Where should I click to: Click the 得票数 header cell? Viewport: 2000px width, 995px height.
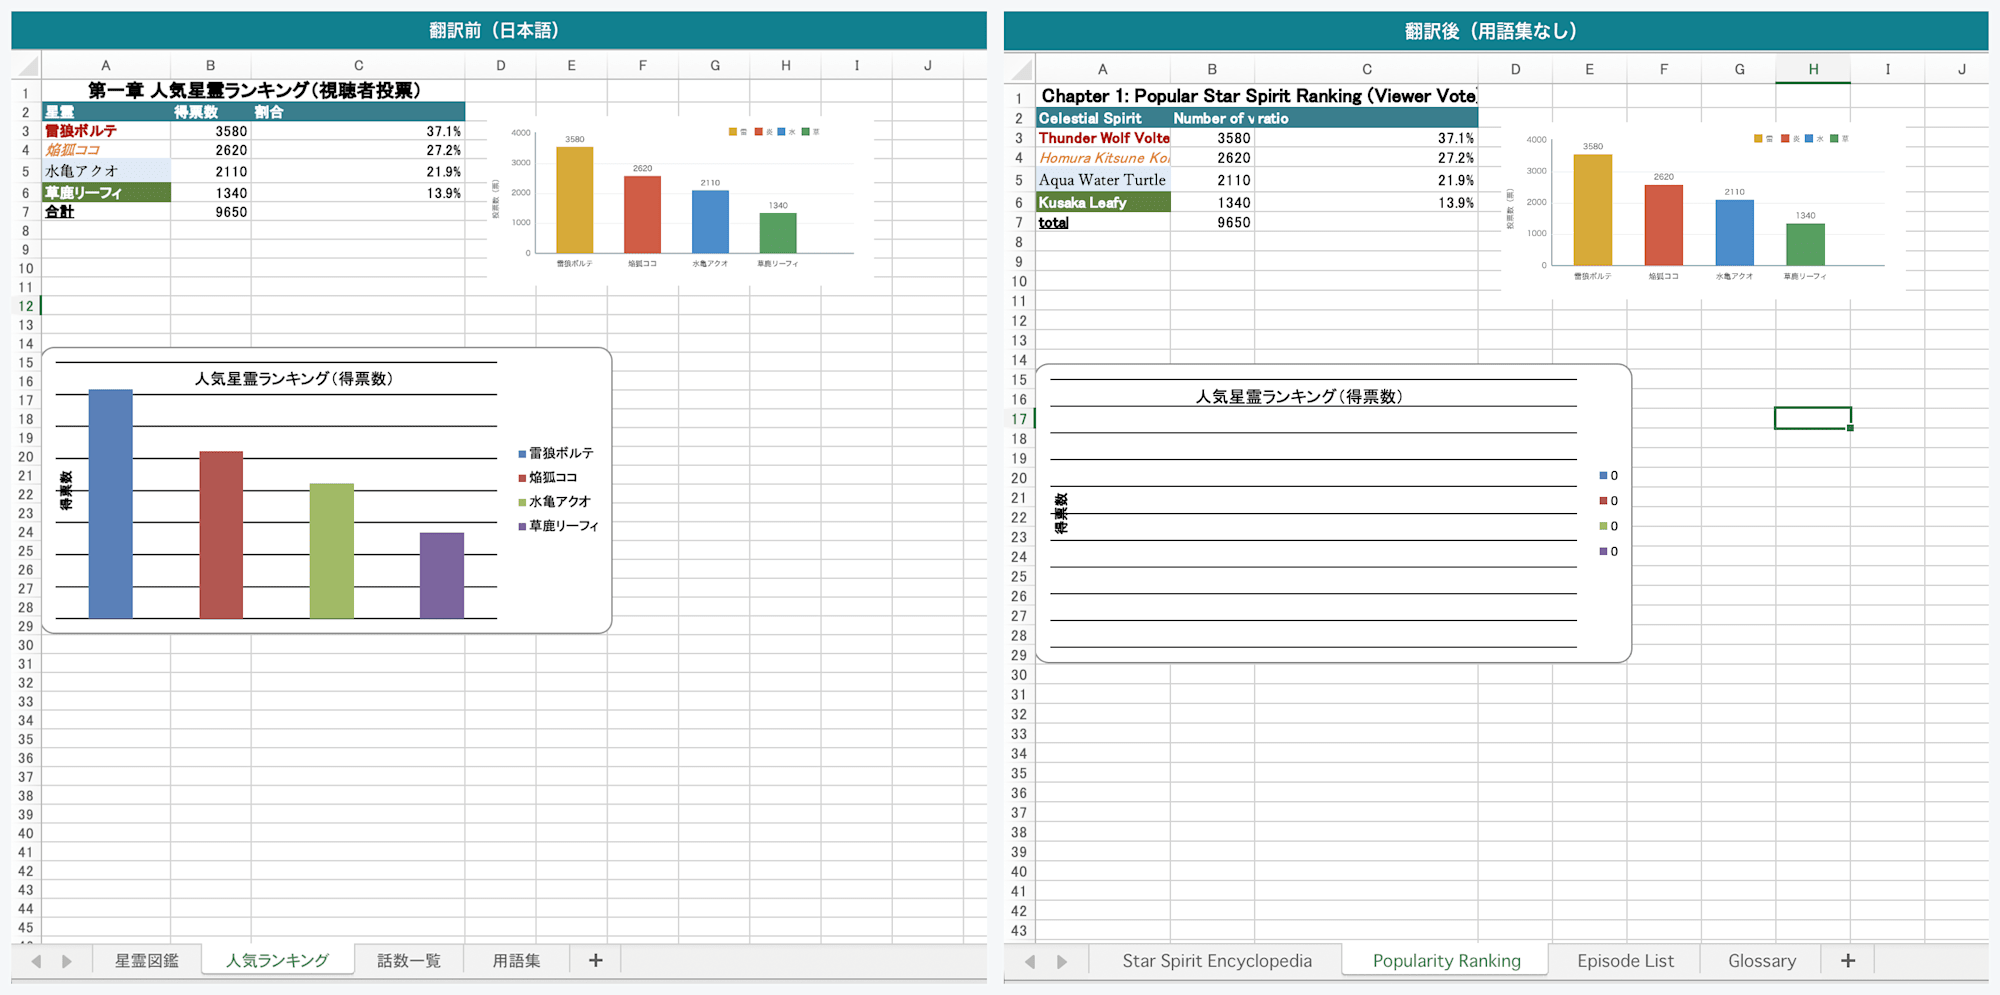[x=210, y=112]
